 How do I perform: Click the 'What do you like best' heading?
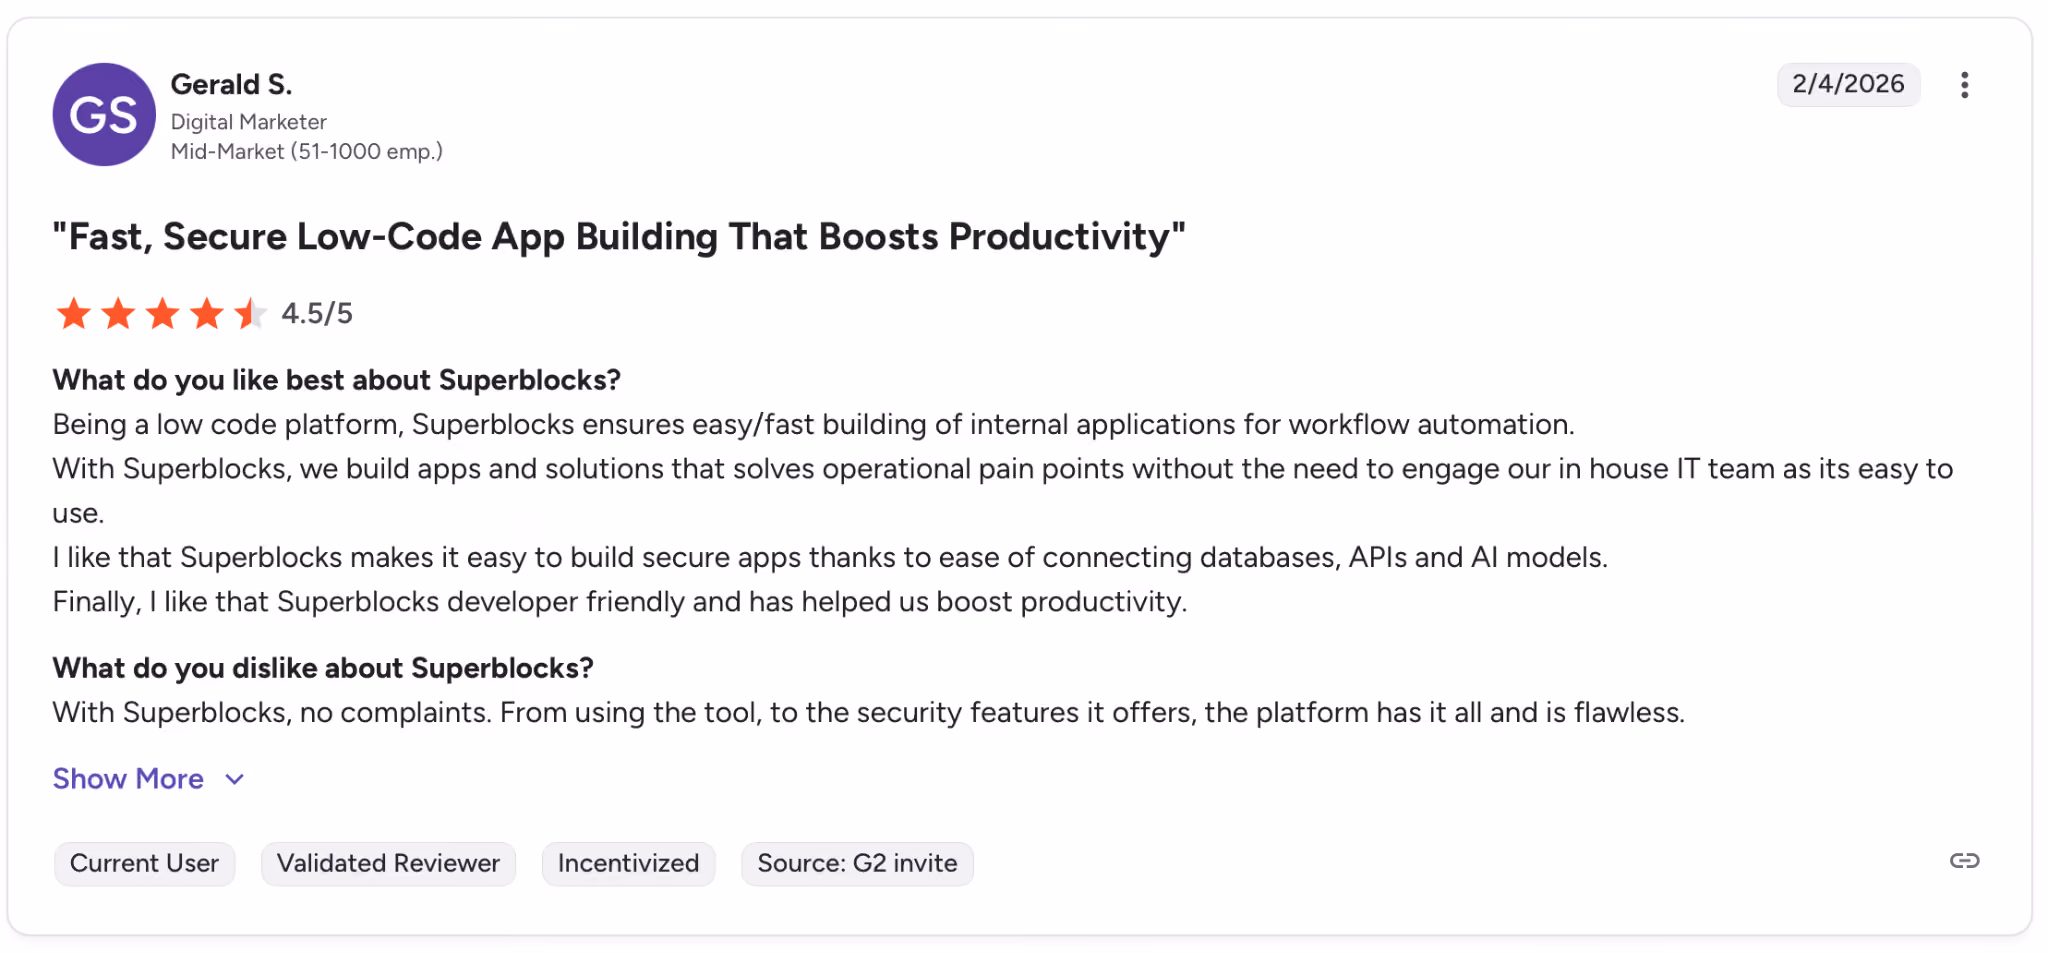(336, 380)
